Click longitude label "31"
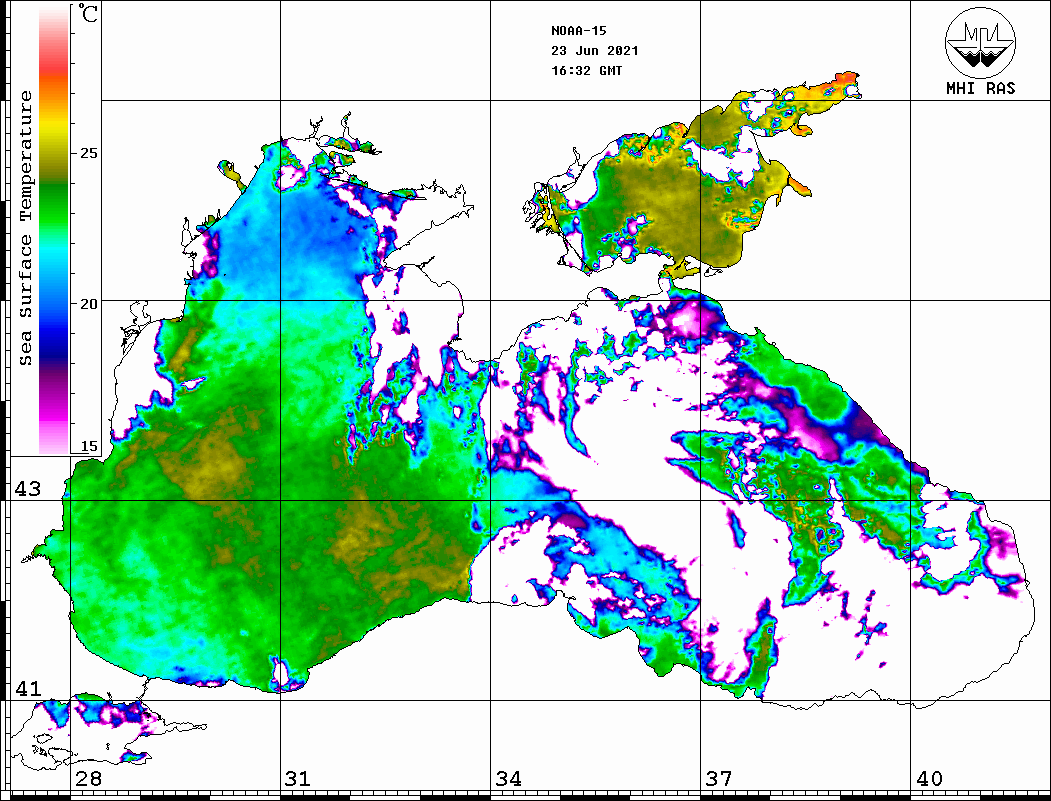 [x=298, y=778]
